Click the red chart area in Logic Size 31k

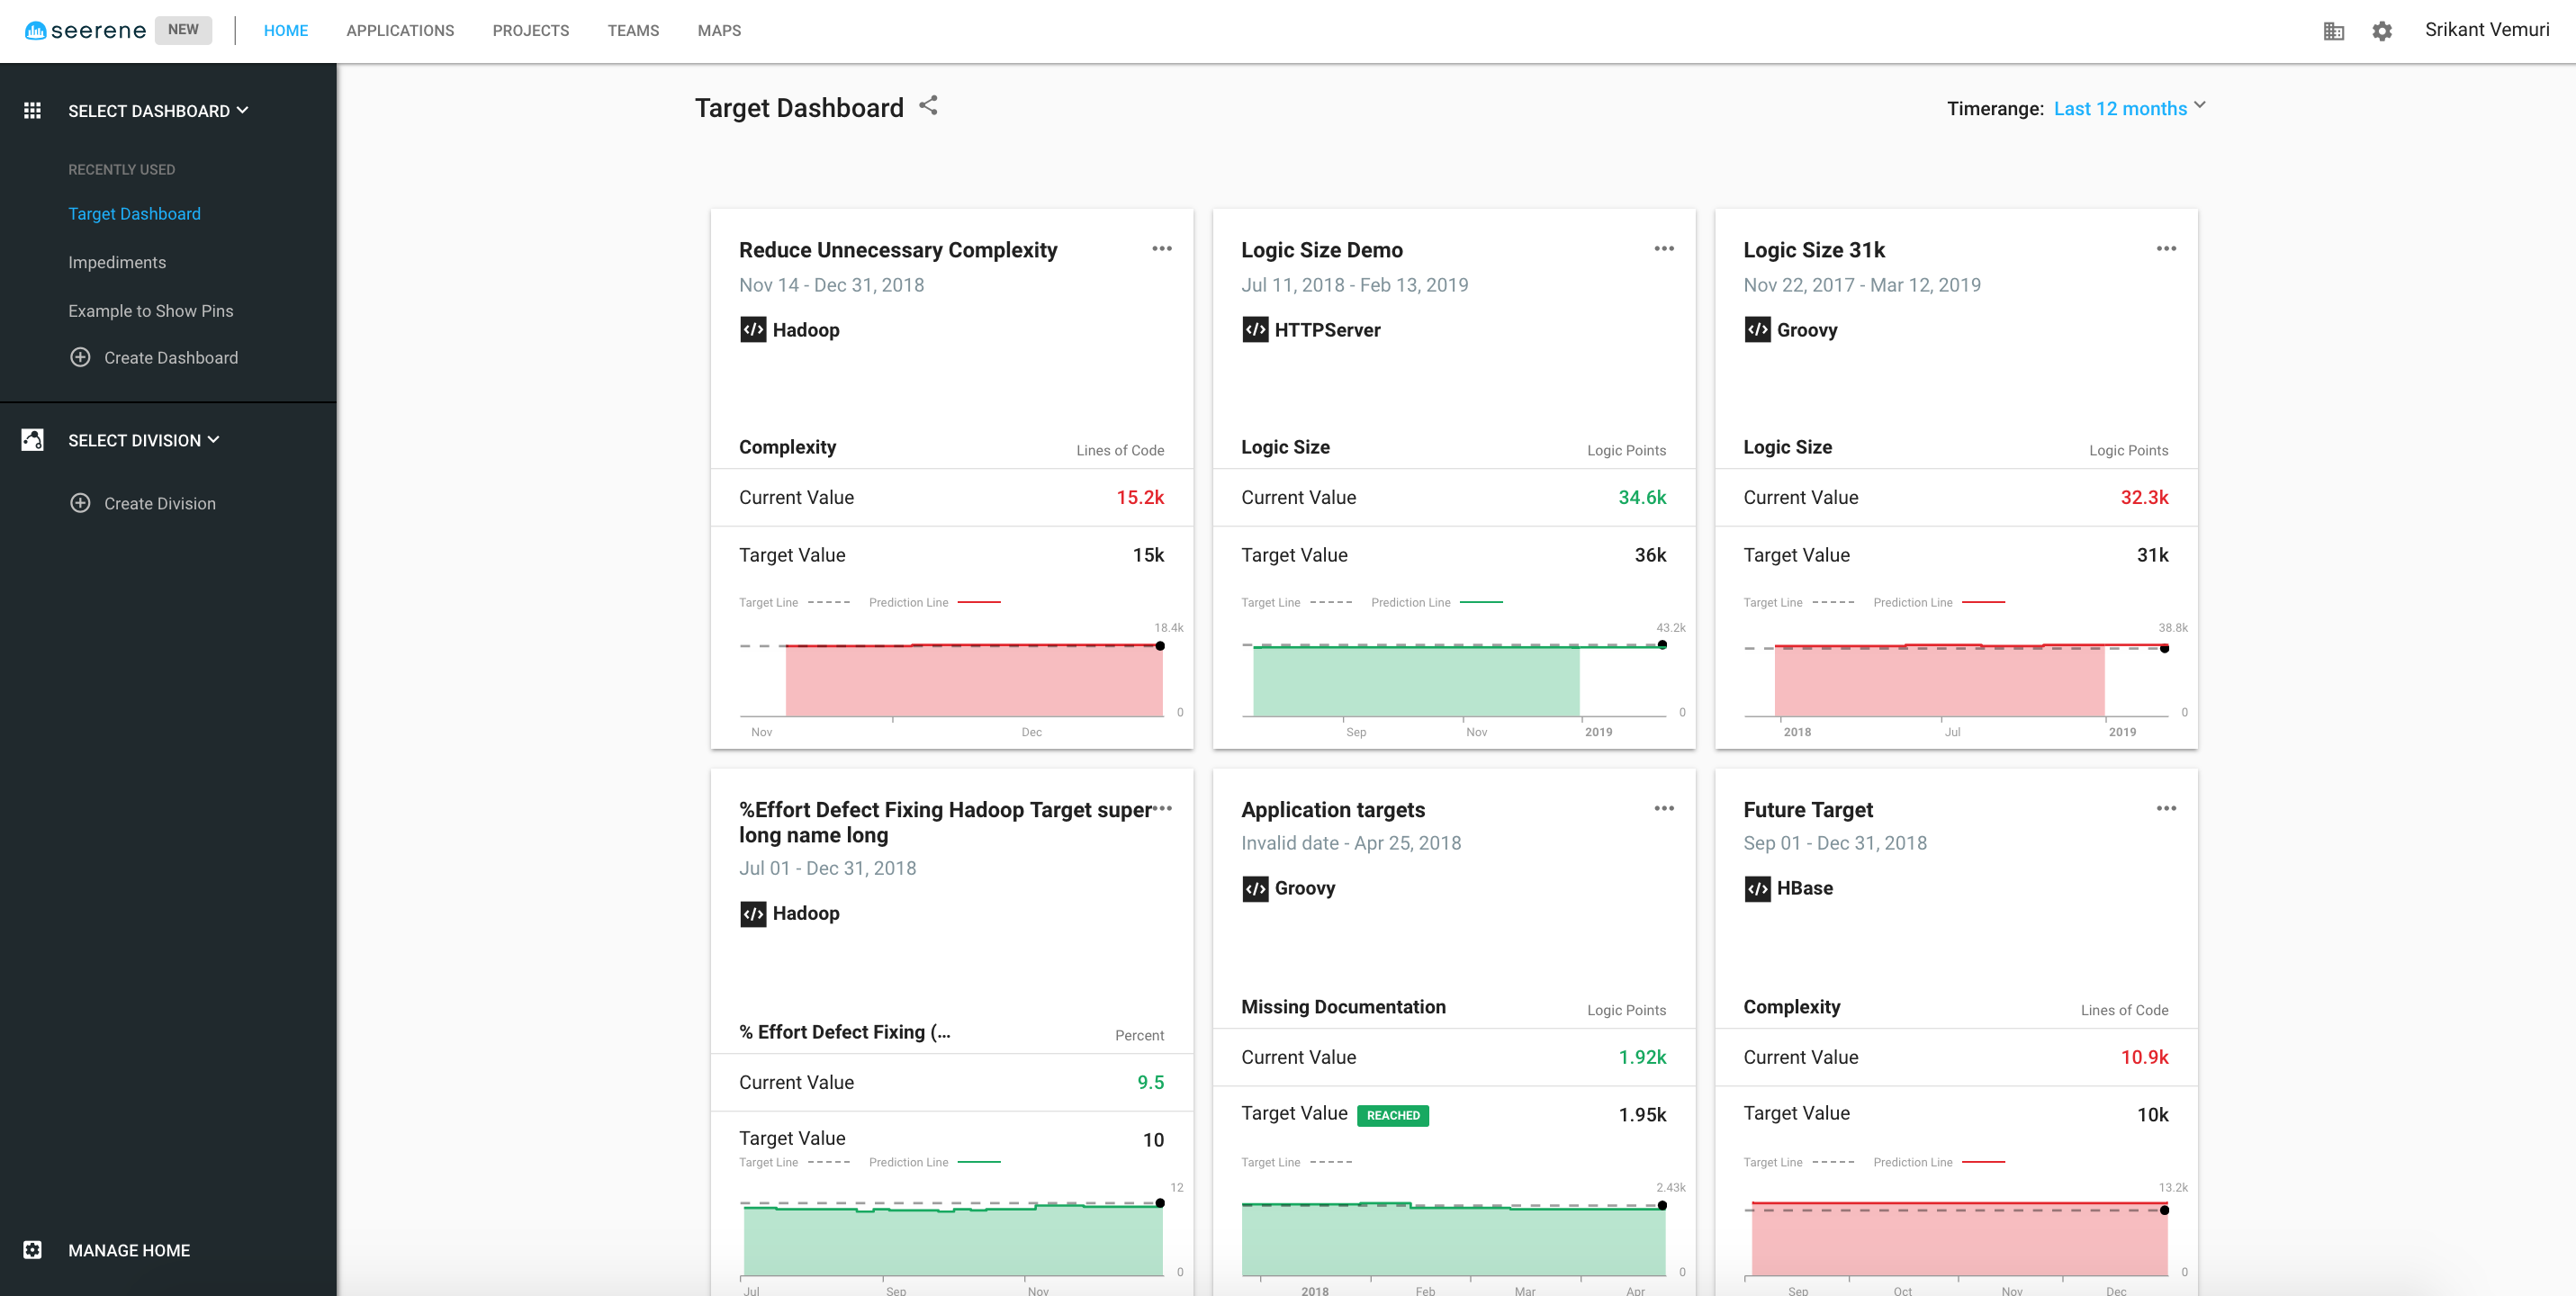pos(1939,682)
